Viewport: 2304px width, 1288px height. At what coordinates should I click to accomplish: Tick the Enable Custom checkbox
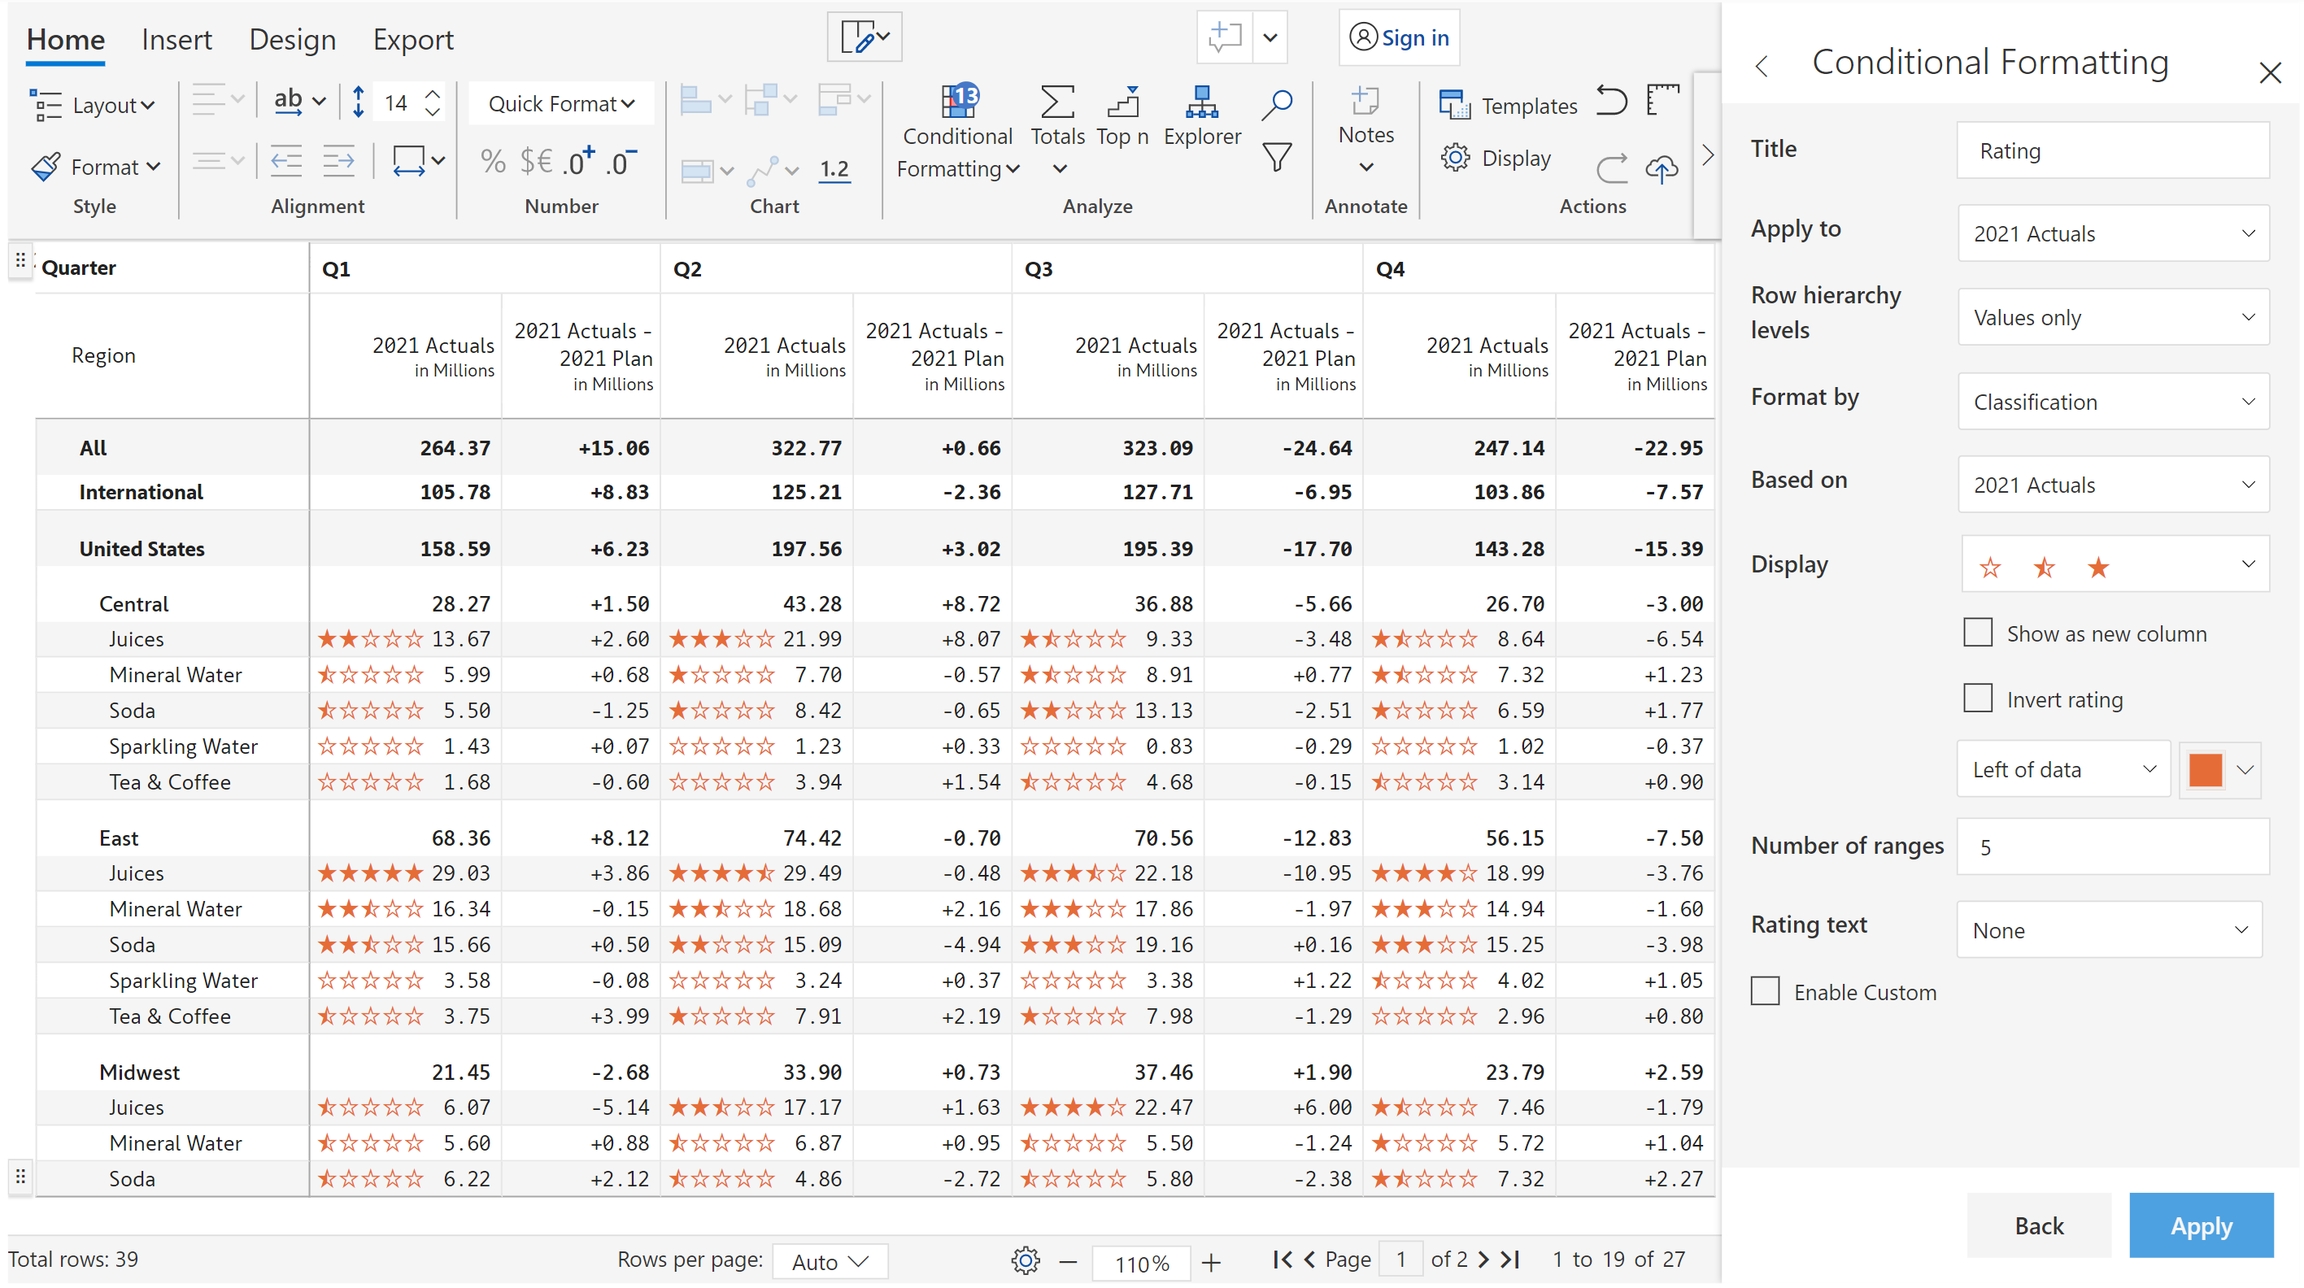1765,991
